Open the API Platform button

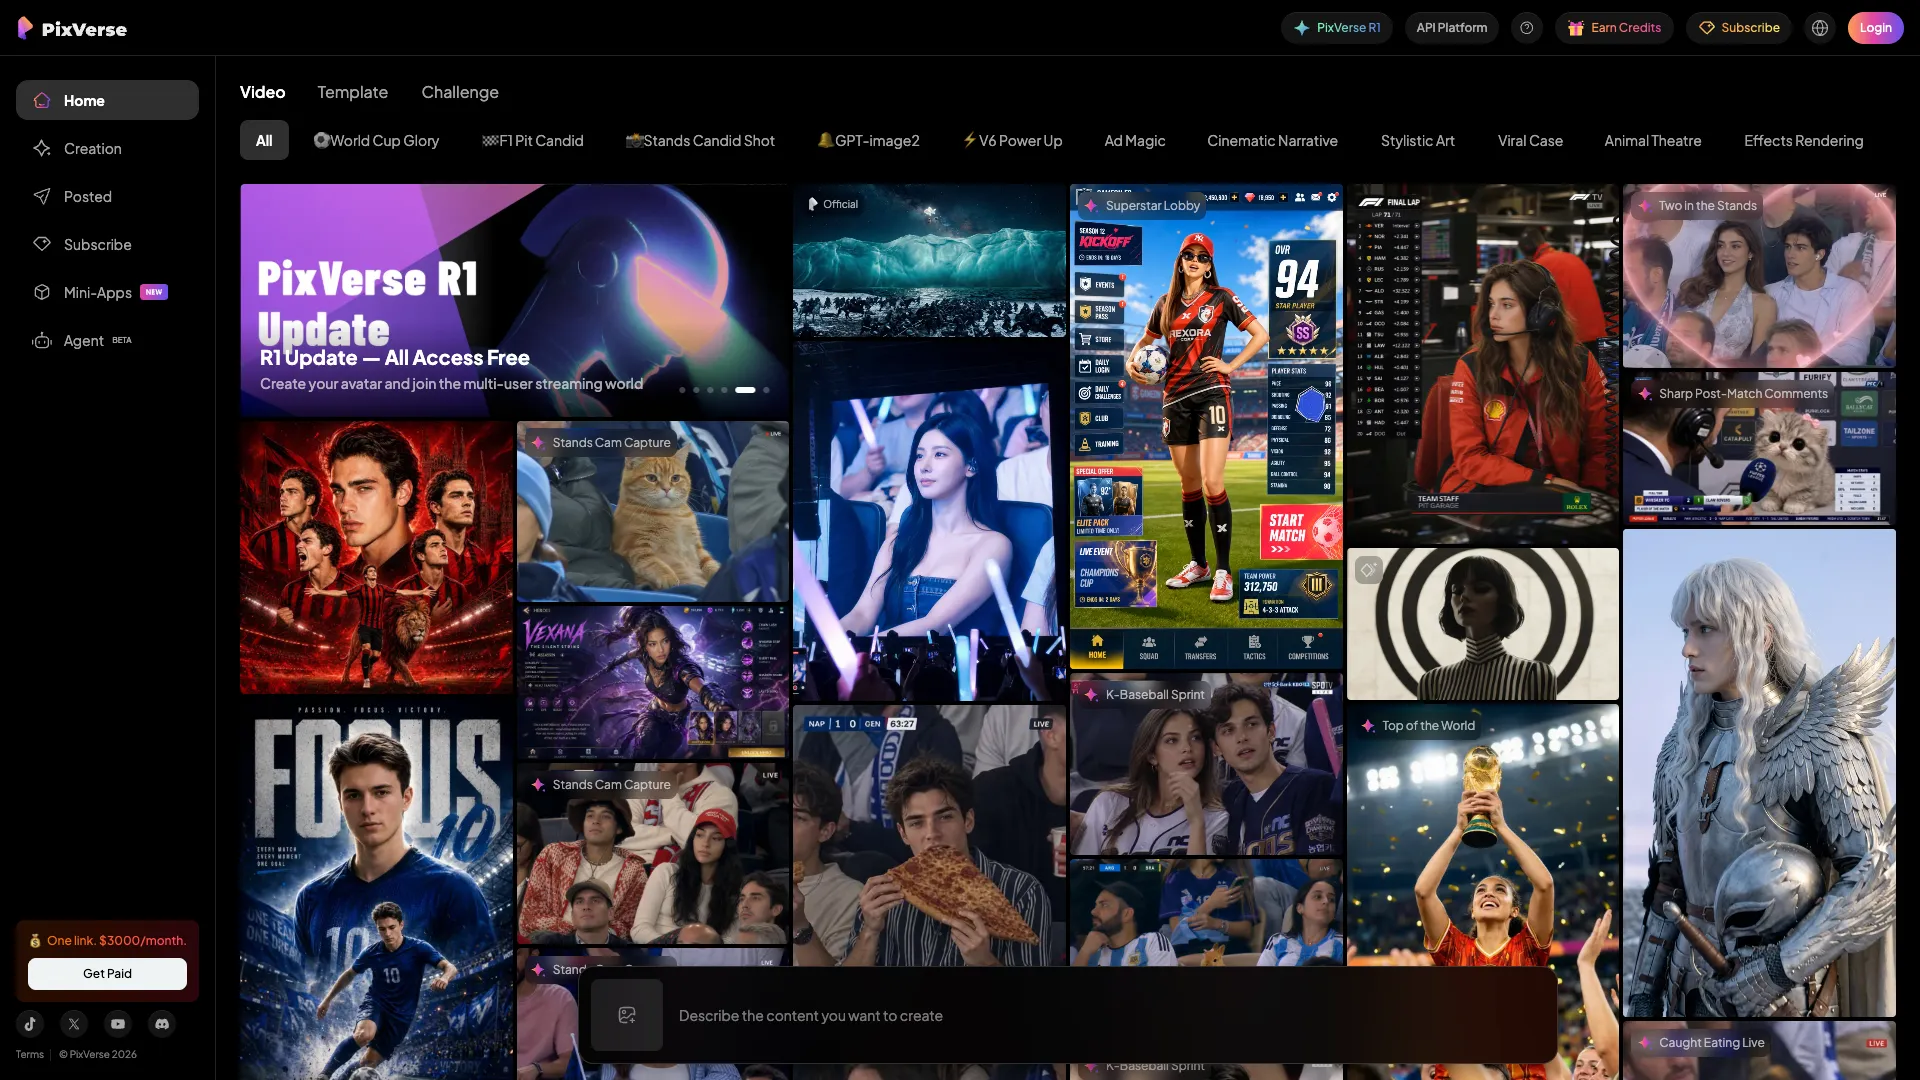coord(1452,28)
